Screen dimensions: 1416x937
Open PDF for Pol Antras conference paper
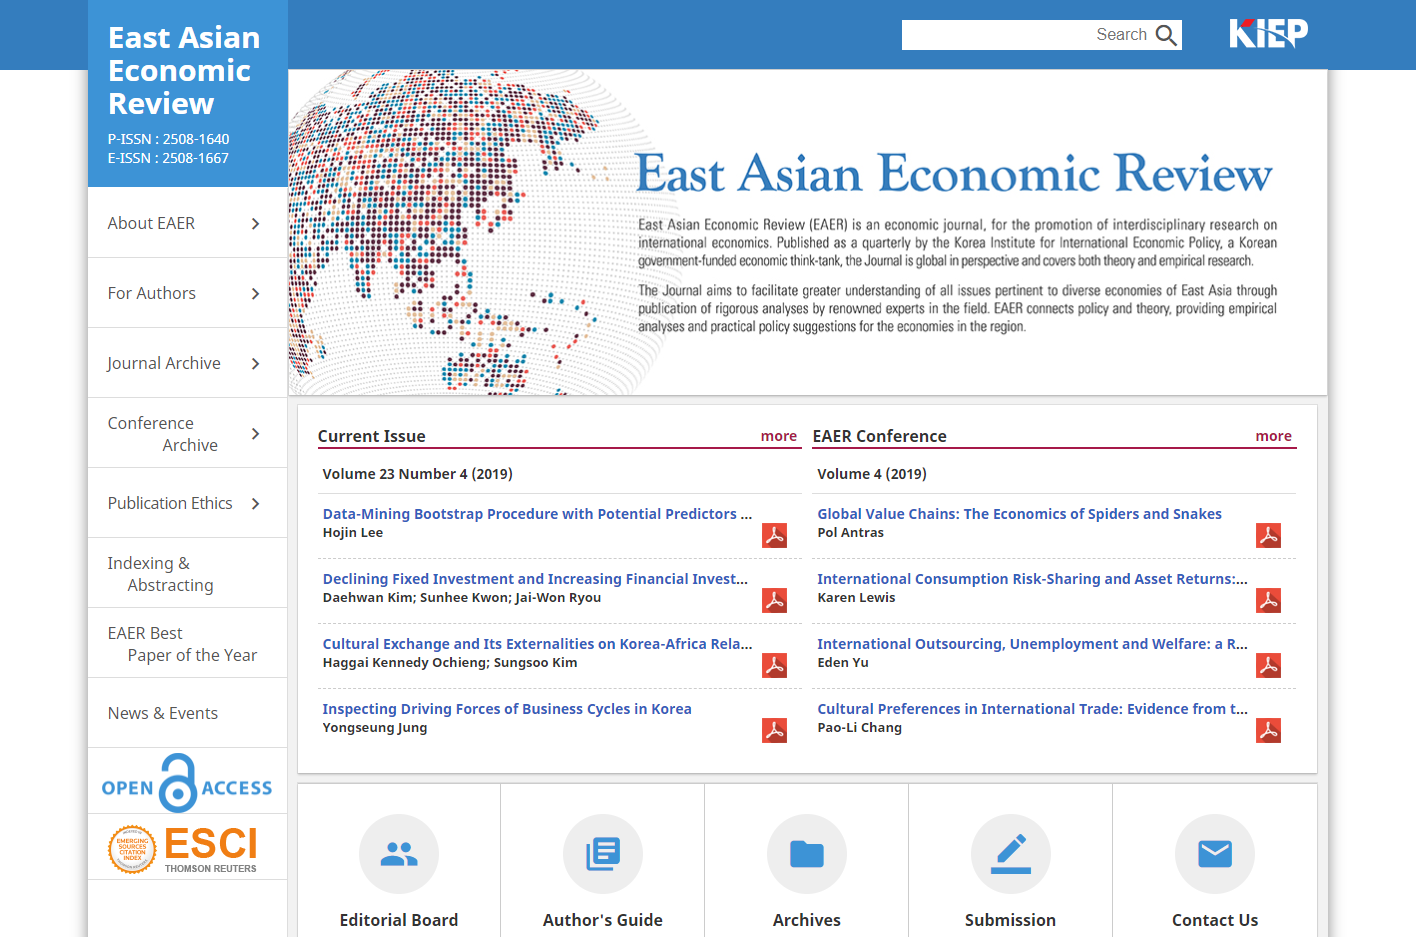point(1268,536)
